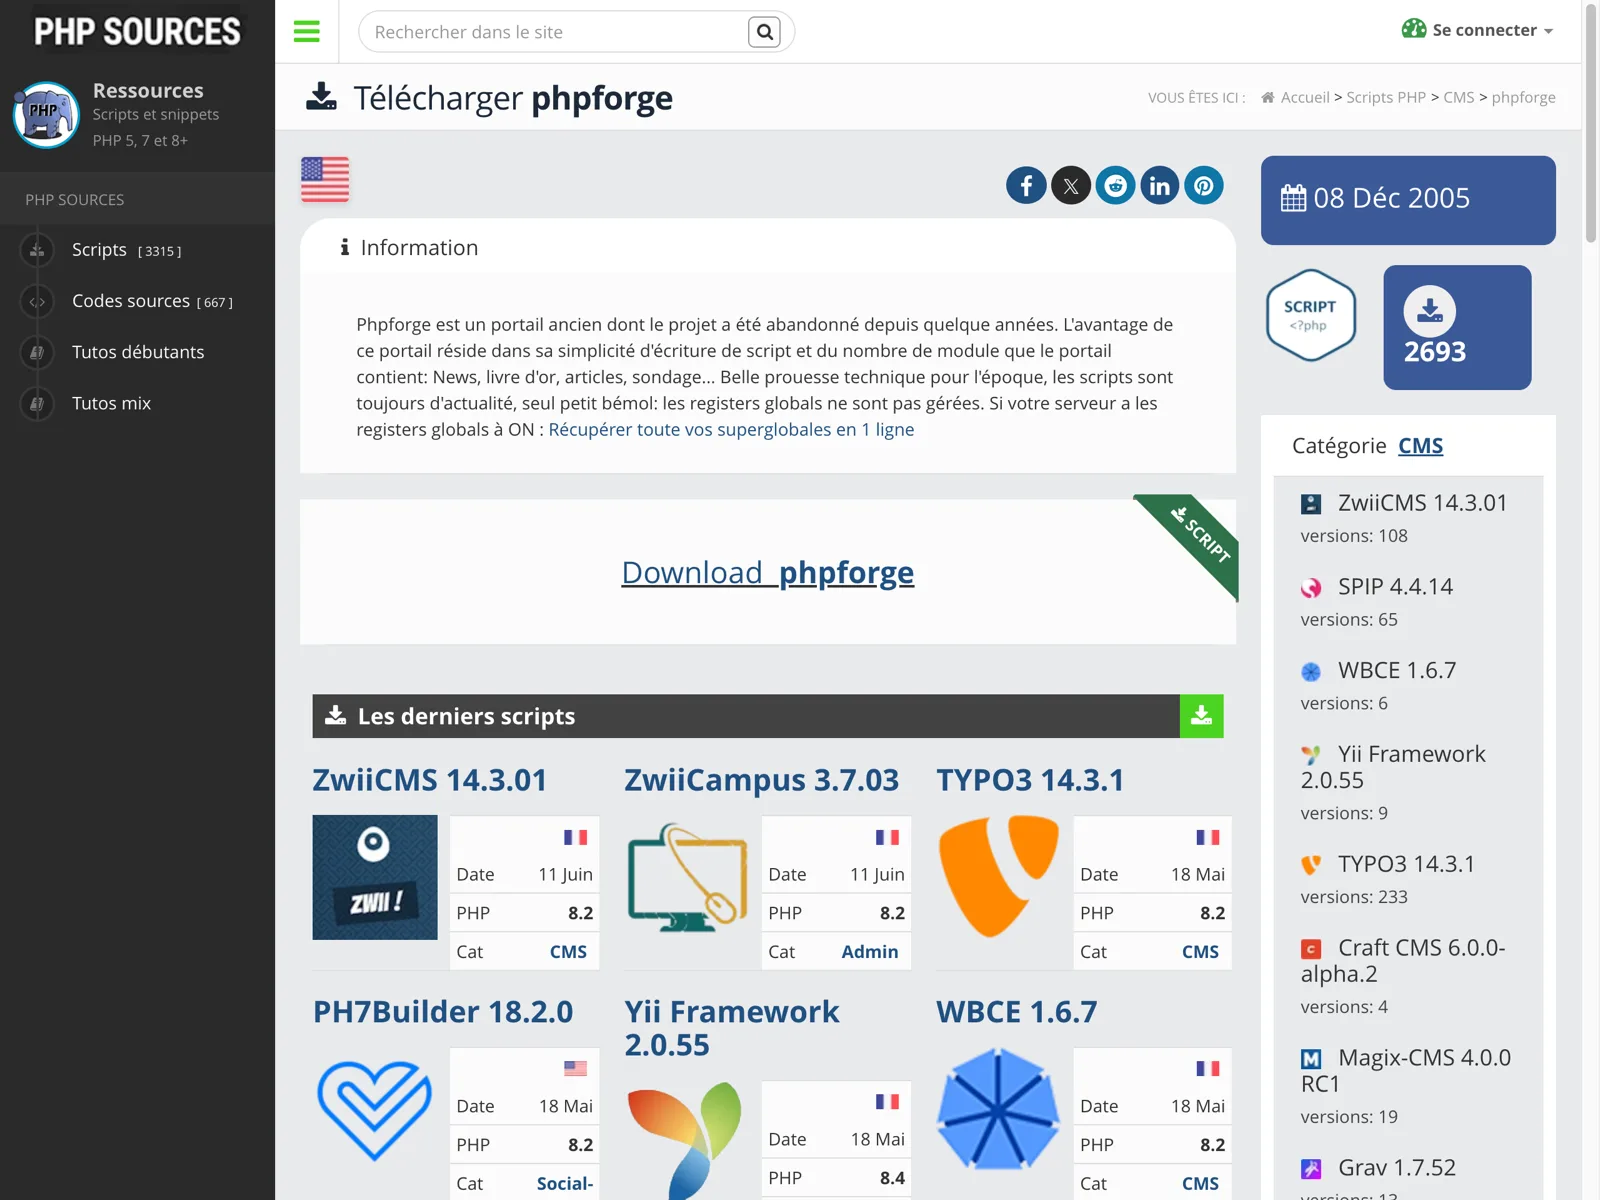Click TYPO3 14.3.1 in category sidebar
1600x1200 pixels.
pos(1406,864)
